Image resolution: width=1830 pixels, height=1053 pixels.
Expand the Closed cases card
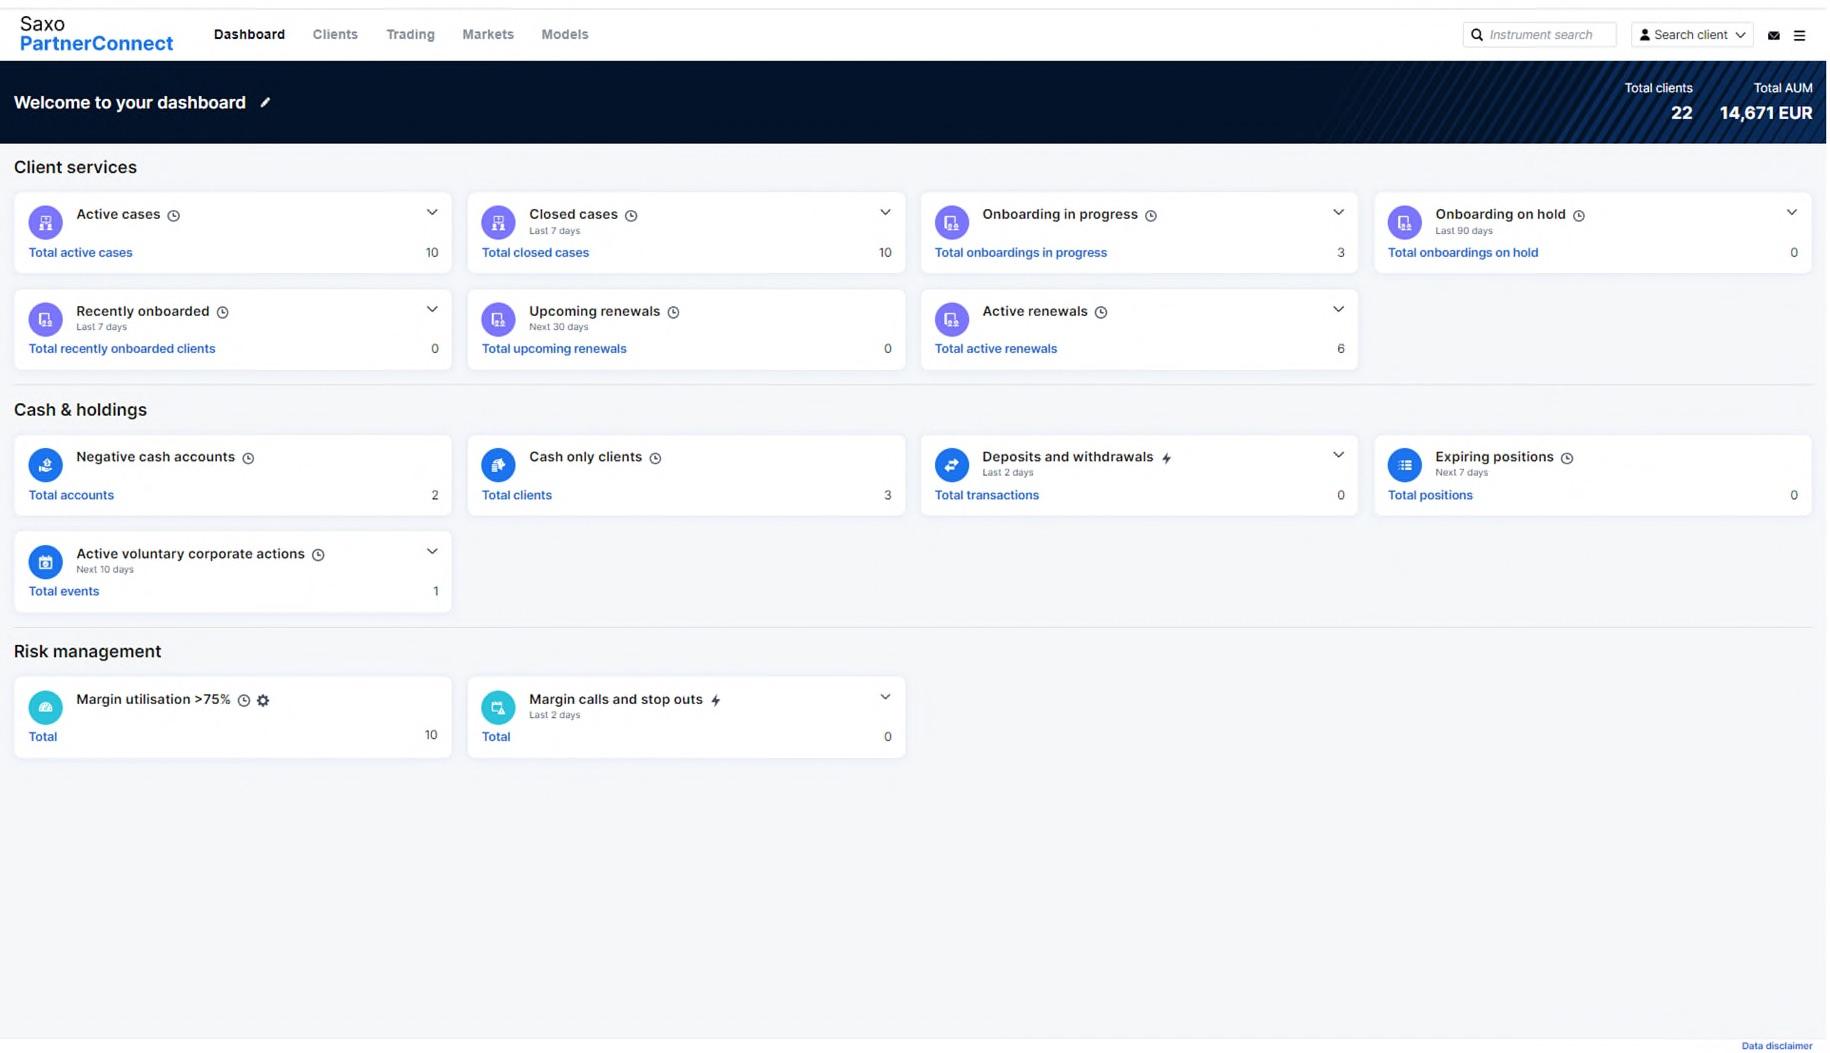point(885,212)
